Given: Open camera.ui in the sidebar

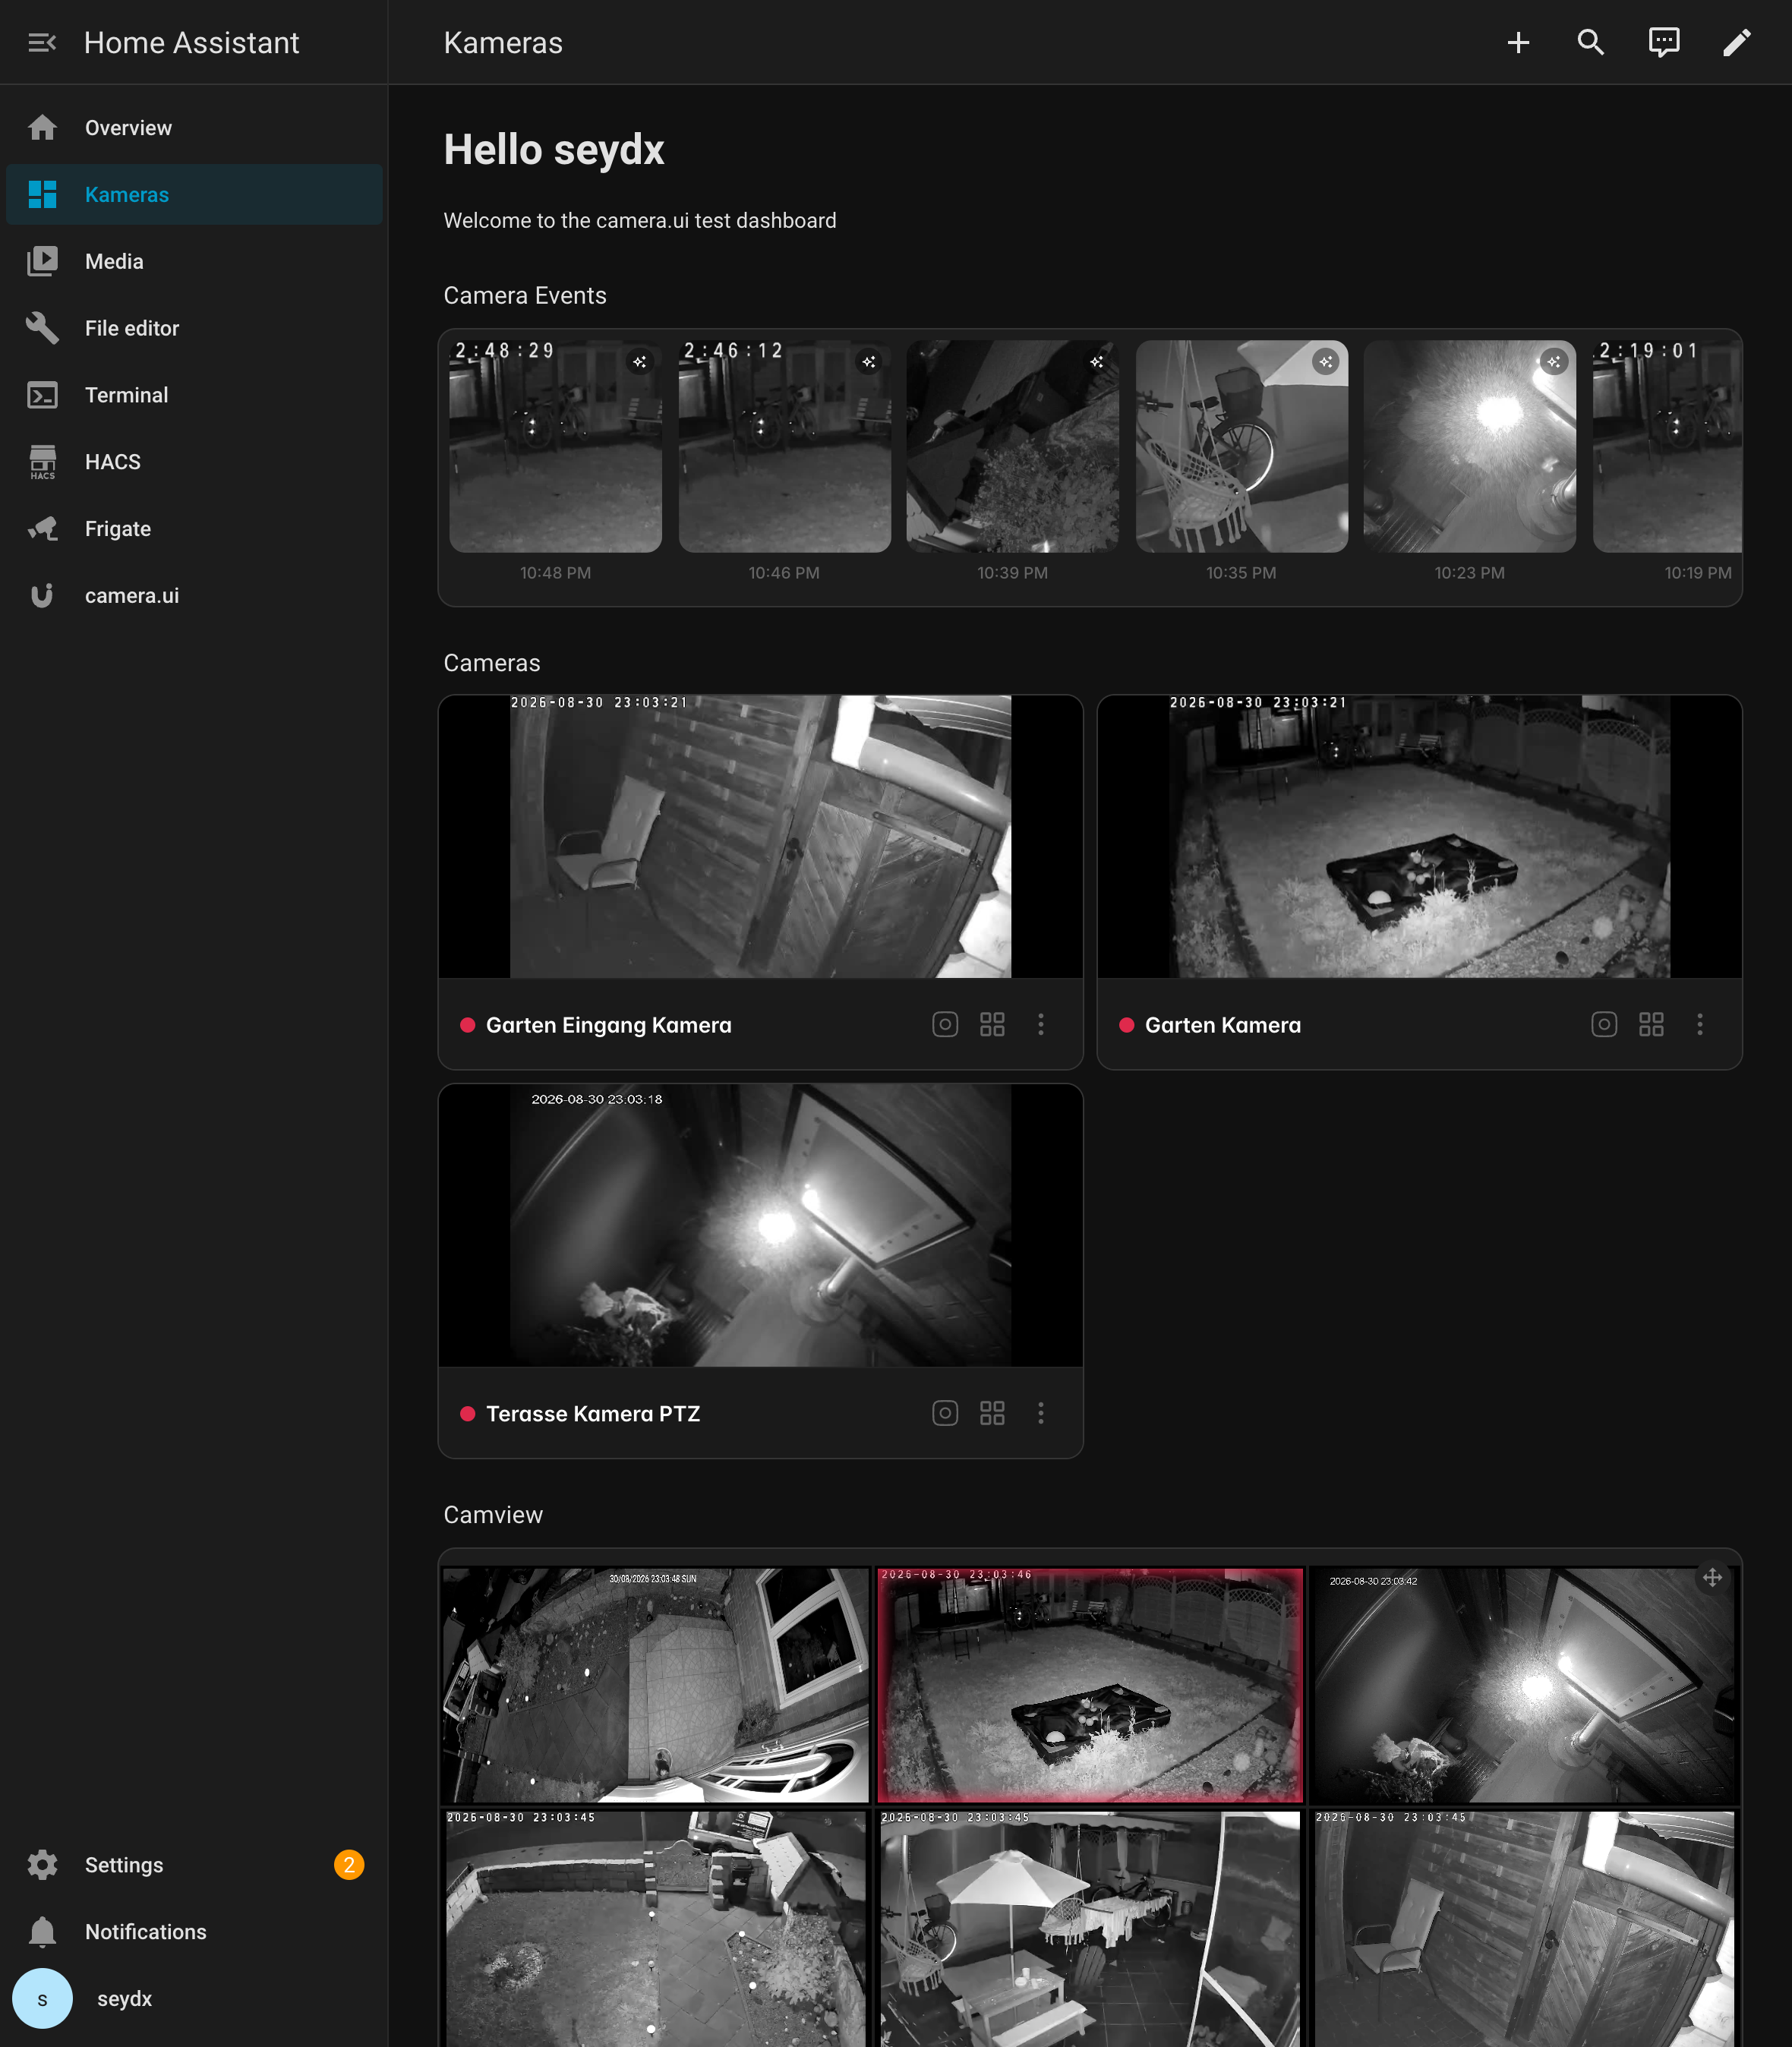Looking at the screenshot, I should click(194, 596).
